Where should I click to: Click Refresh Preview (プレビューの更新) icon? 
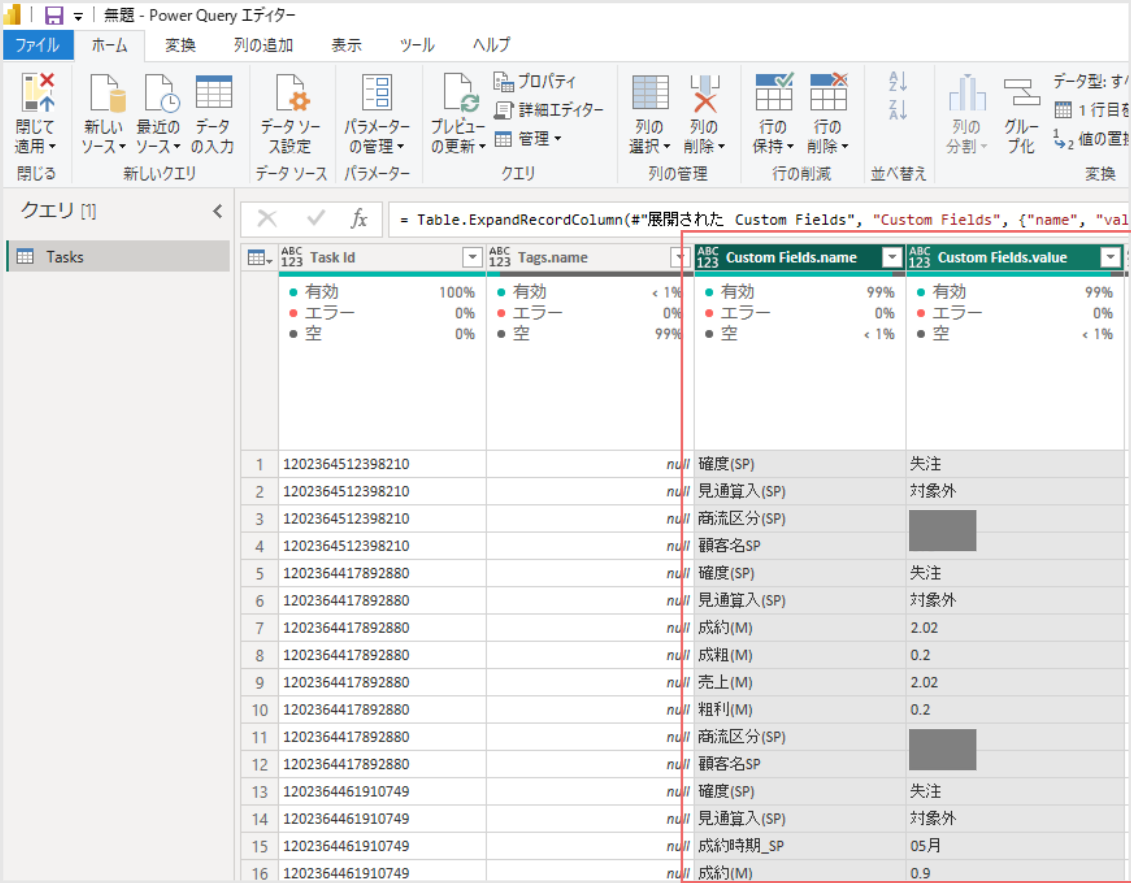click(459, 94)
